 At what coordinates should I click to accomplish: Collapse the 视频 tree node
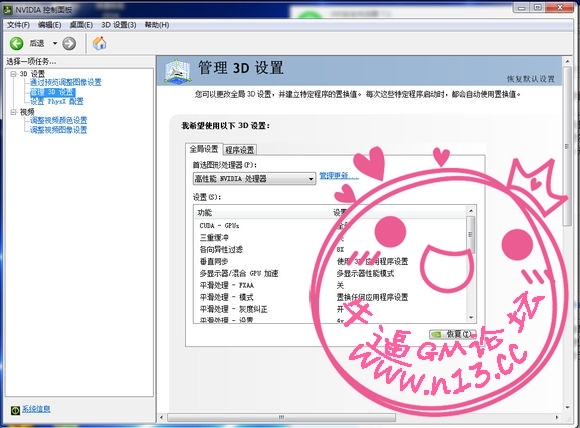click(x=13, y=112)
